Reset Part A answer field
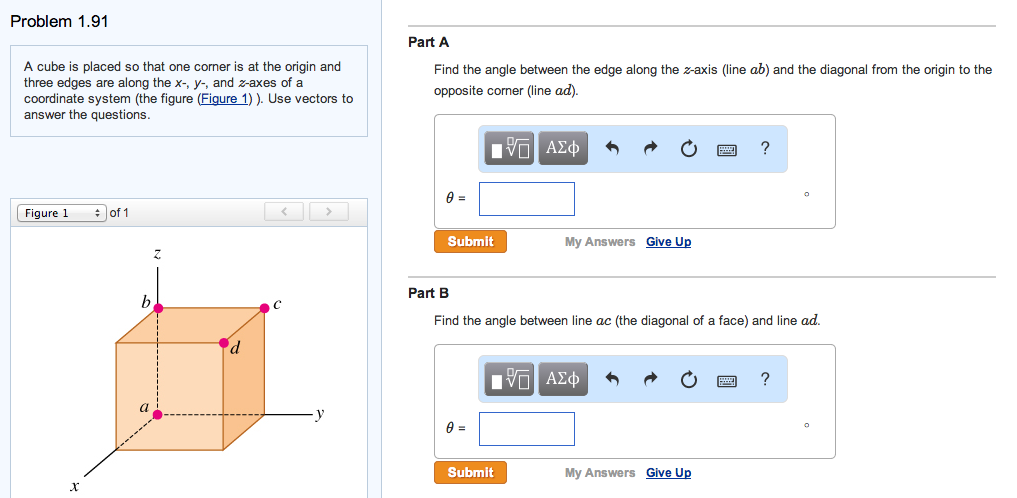This screenshot has width=1017, height=498. [x=688, y=149]
